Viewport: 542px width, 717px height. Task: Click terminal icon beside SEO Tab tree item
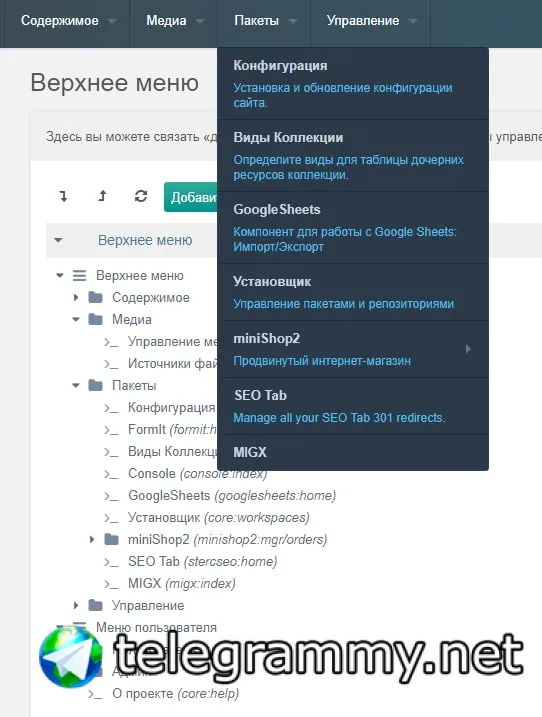tap(111, 562)
